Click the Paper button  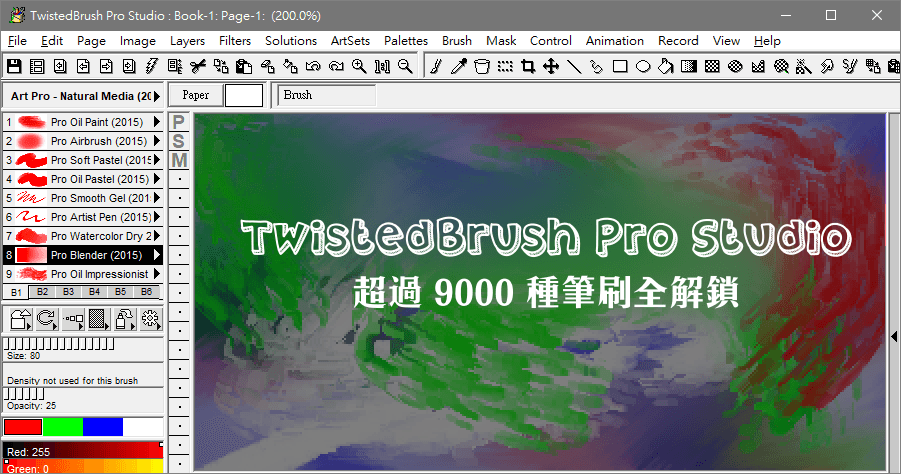click(195, 95)
